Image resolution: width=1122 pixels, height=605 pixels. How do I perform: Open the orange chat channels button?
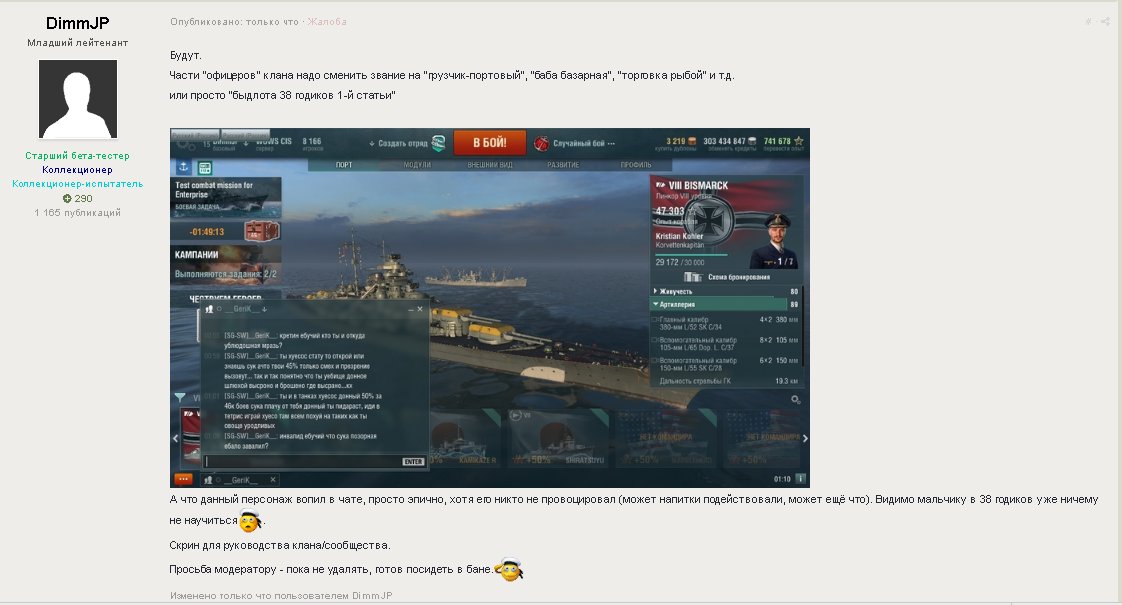183,479
